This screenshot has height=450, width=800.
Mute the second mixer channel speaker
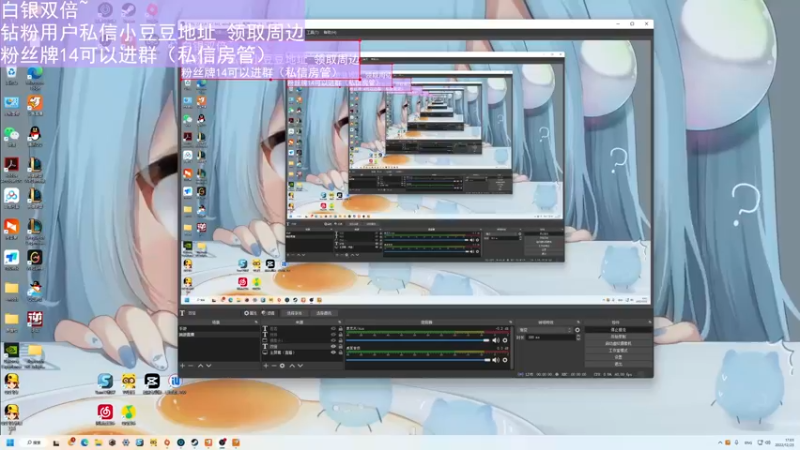point(496,360)
